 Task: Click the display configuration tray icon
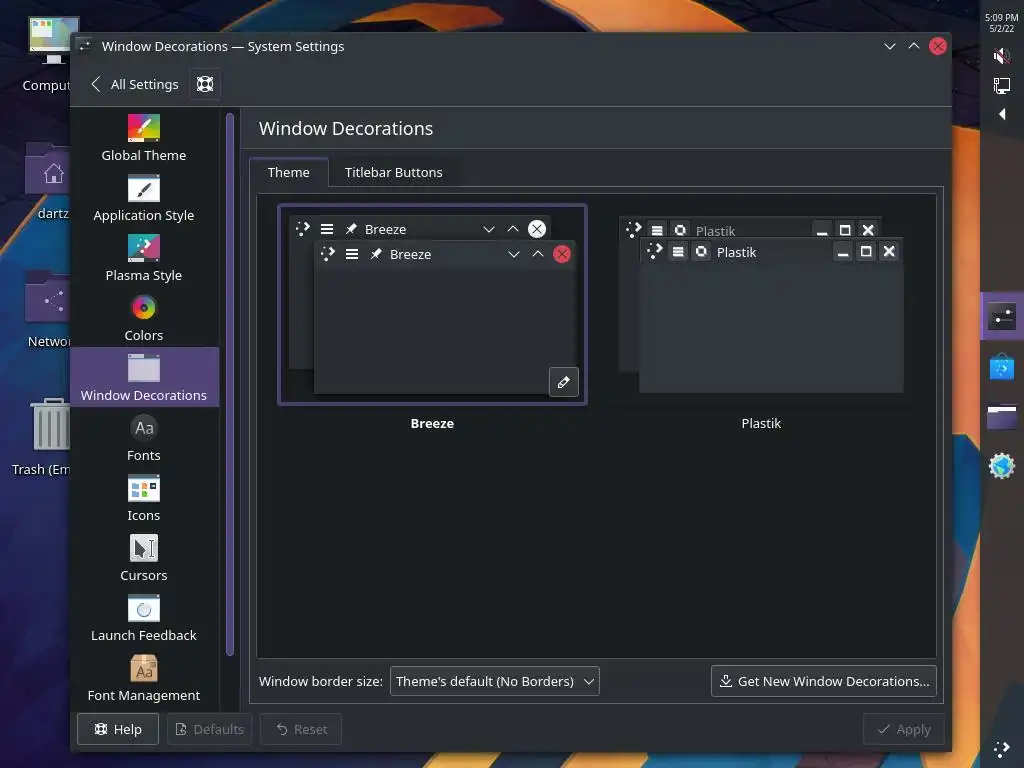click(1002, 86)
